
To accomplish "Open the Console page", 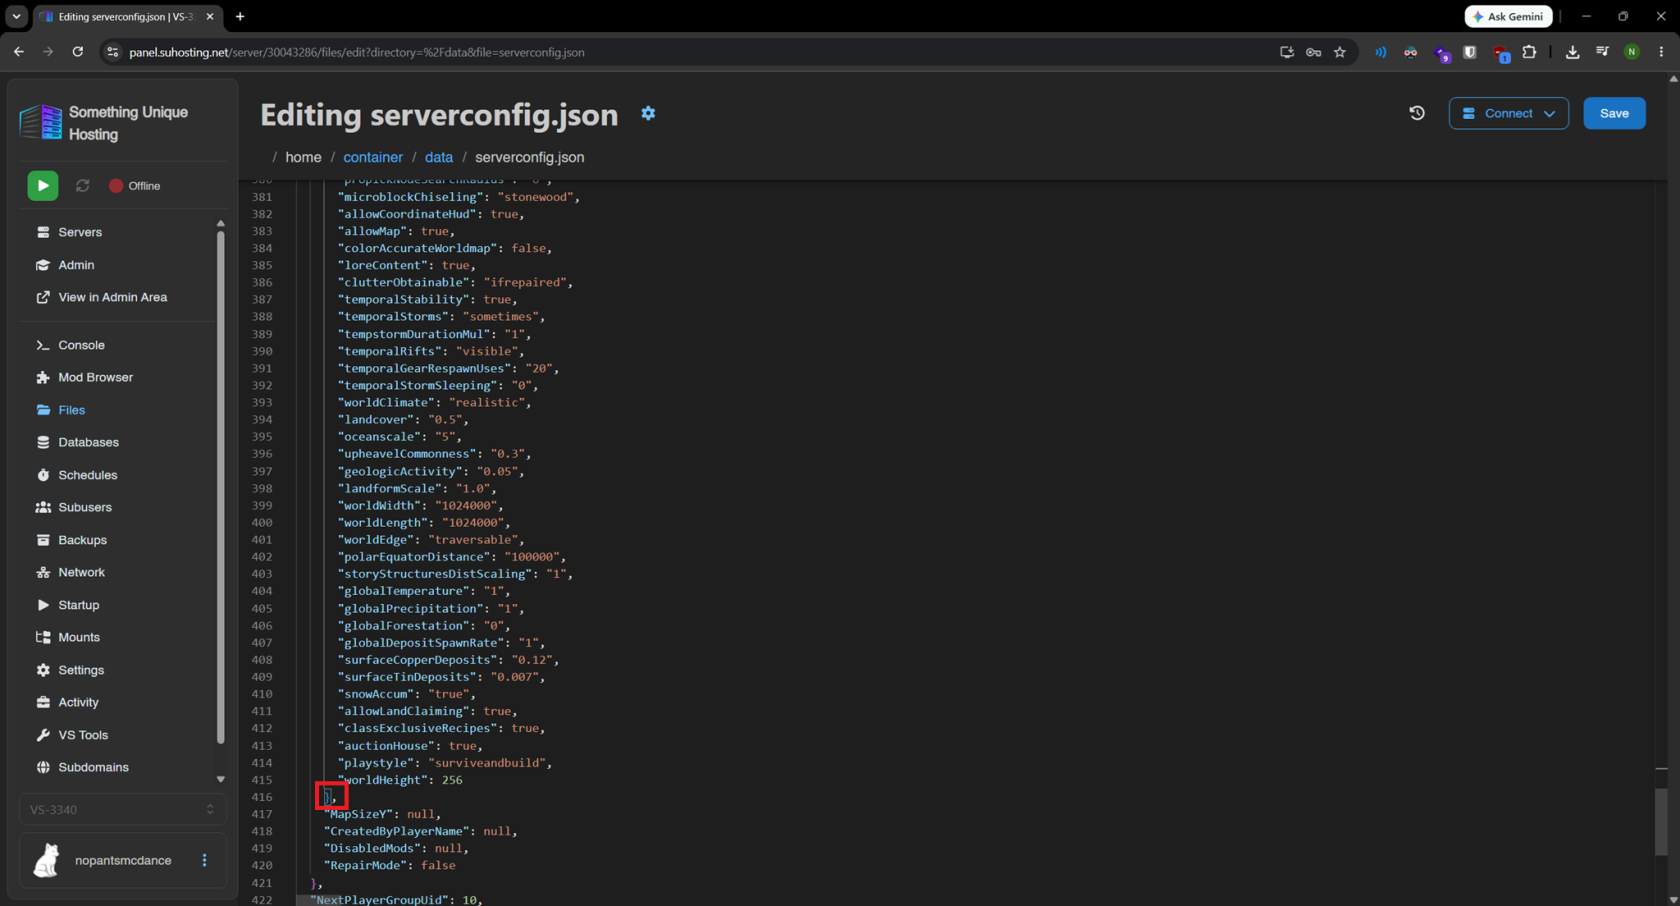I will (x=81, y=345).
